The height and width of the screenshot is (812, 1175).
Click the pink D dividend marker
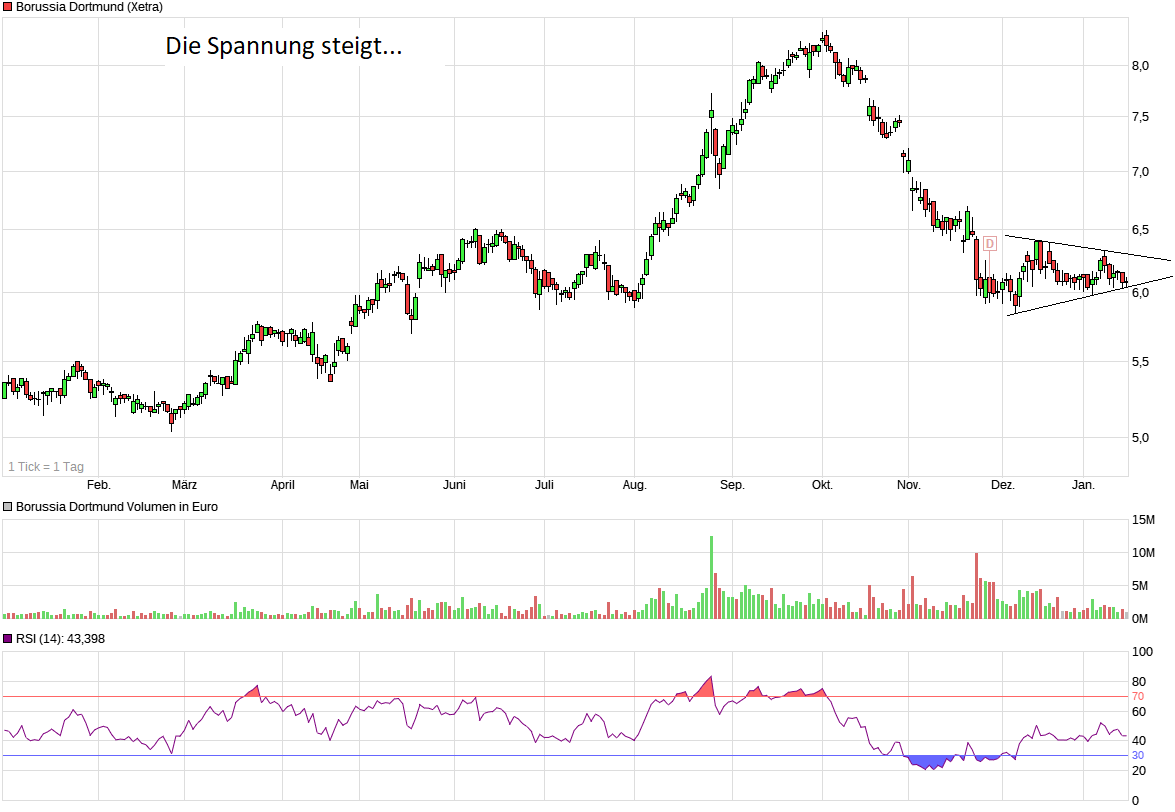point(989,243)
